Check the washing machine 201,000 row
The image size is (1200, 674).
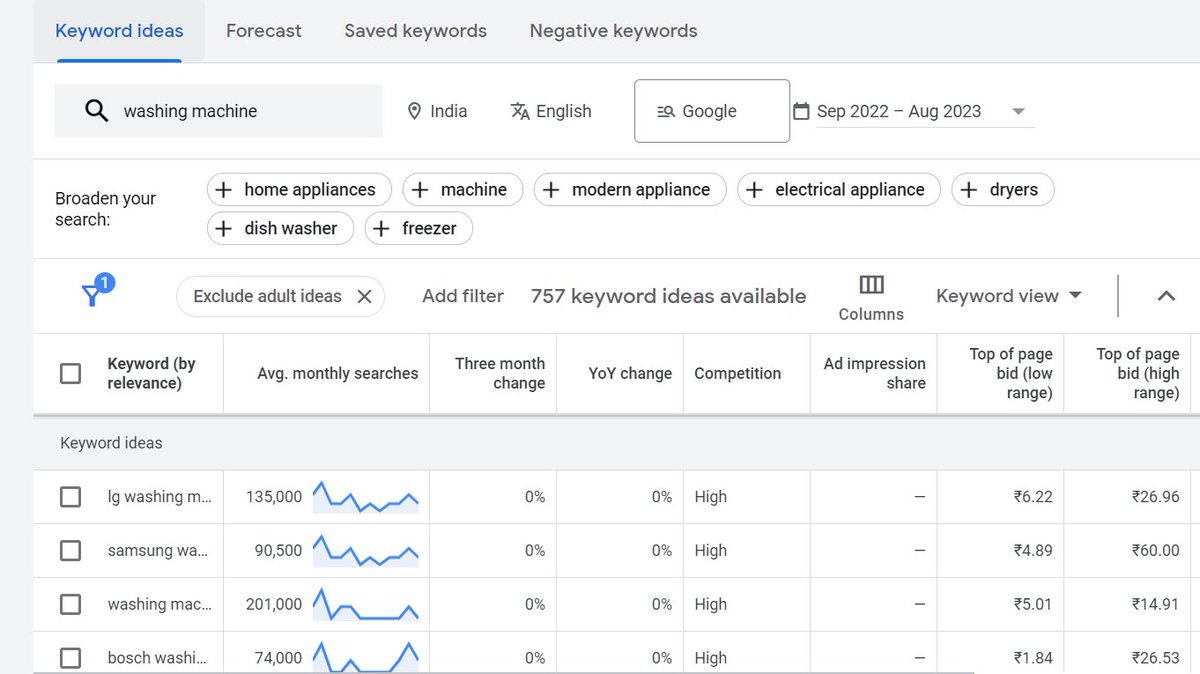pos(70,604)
